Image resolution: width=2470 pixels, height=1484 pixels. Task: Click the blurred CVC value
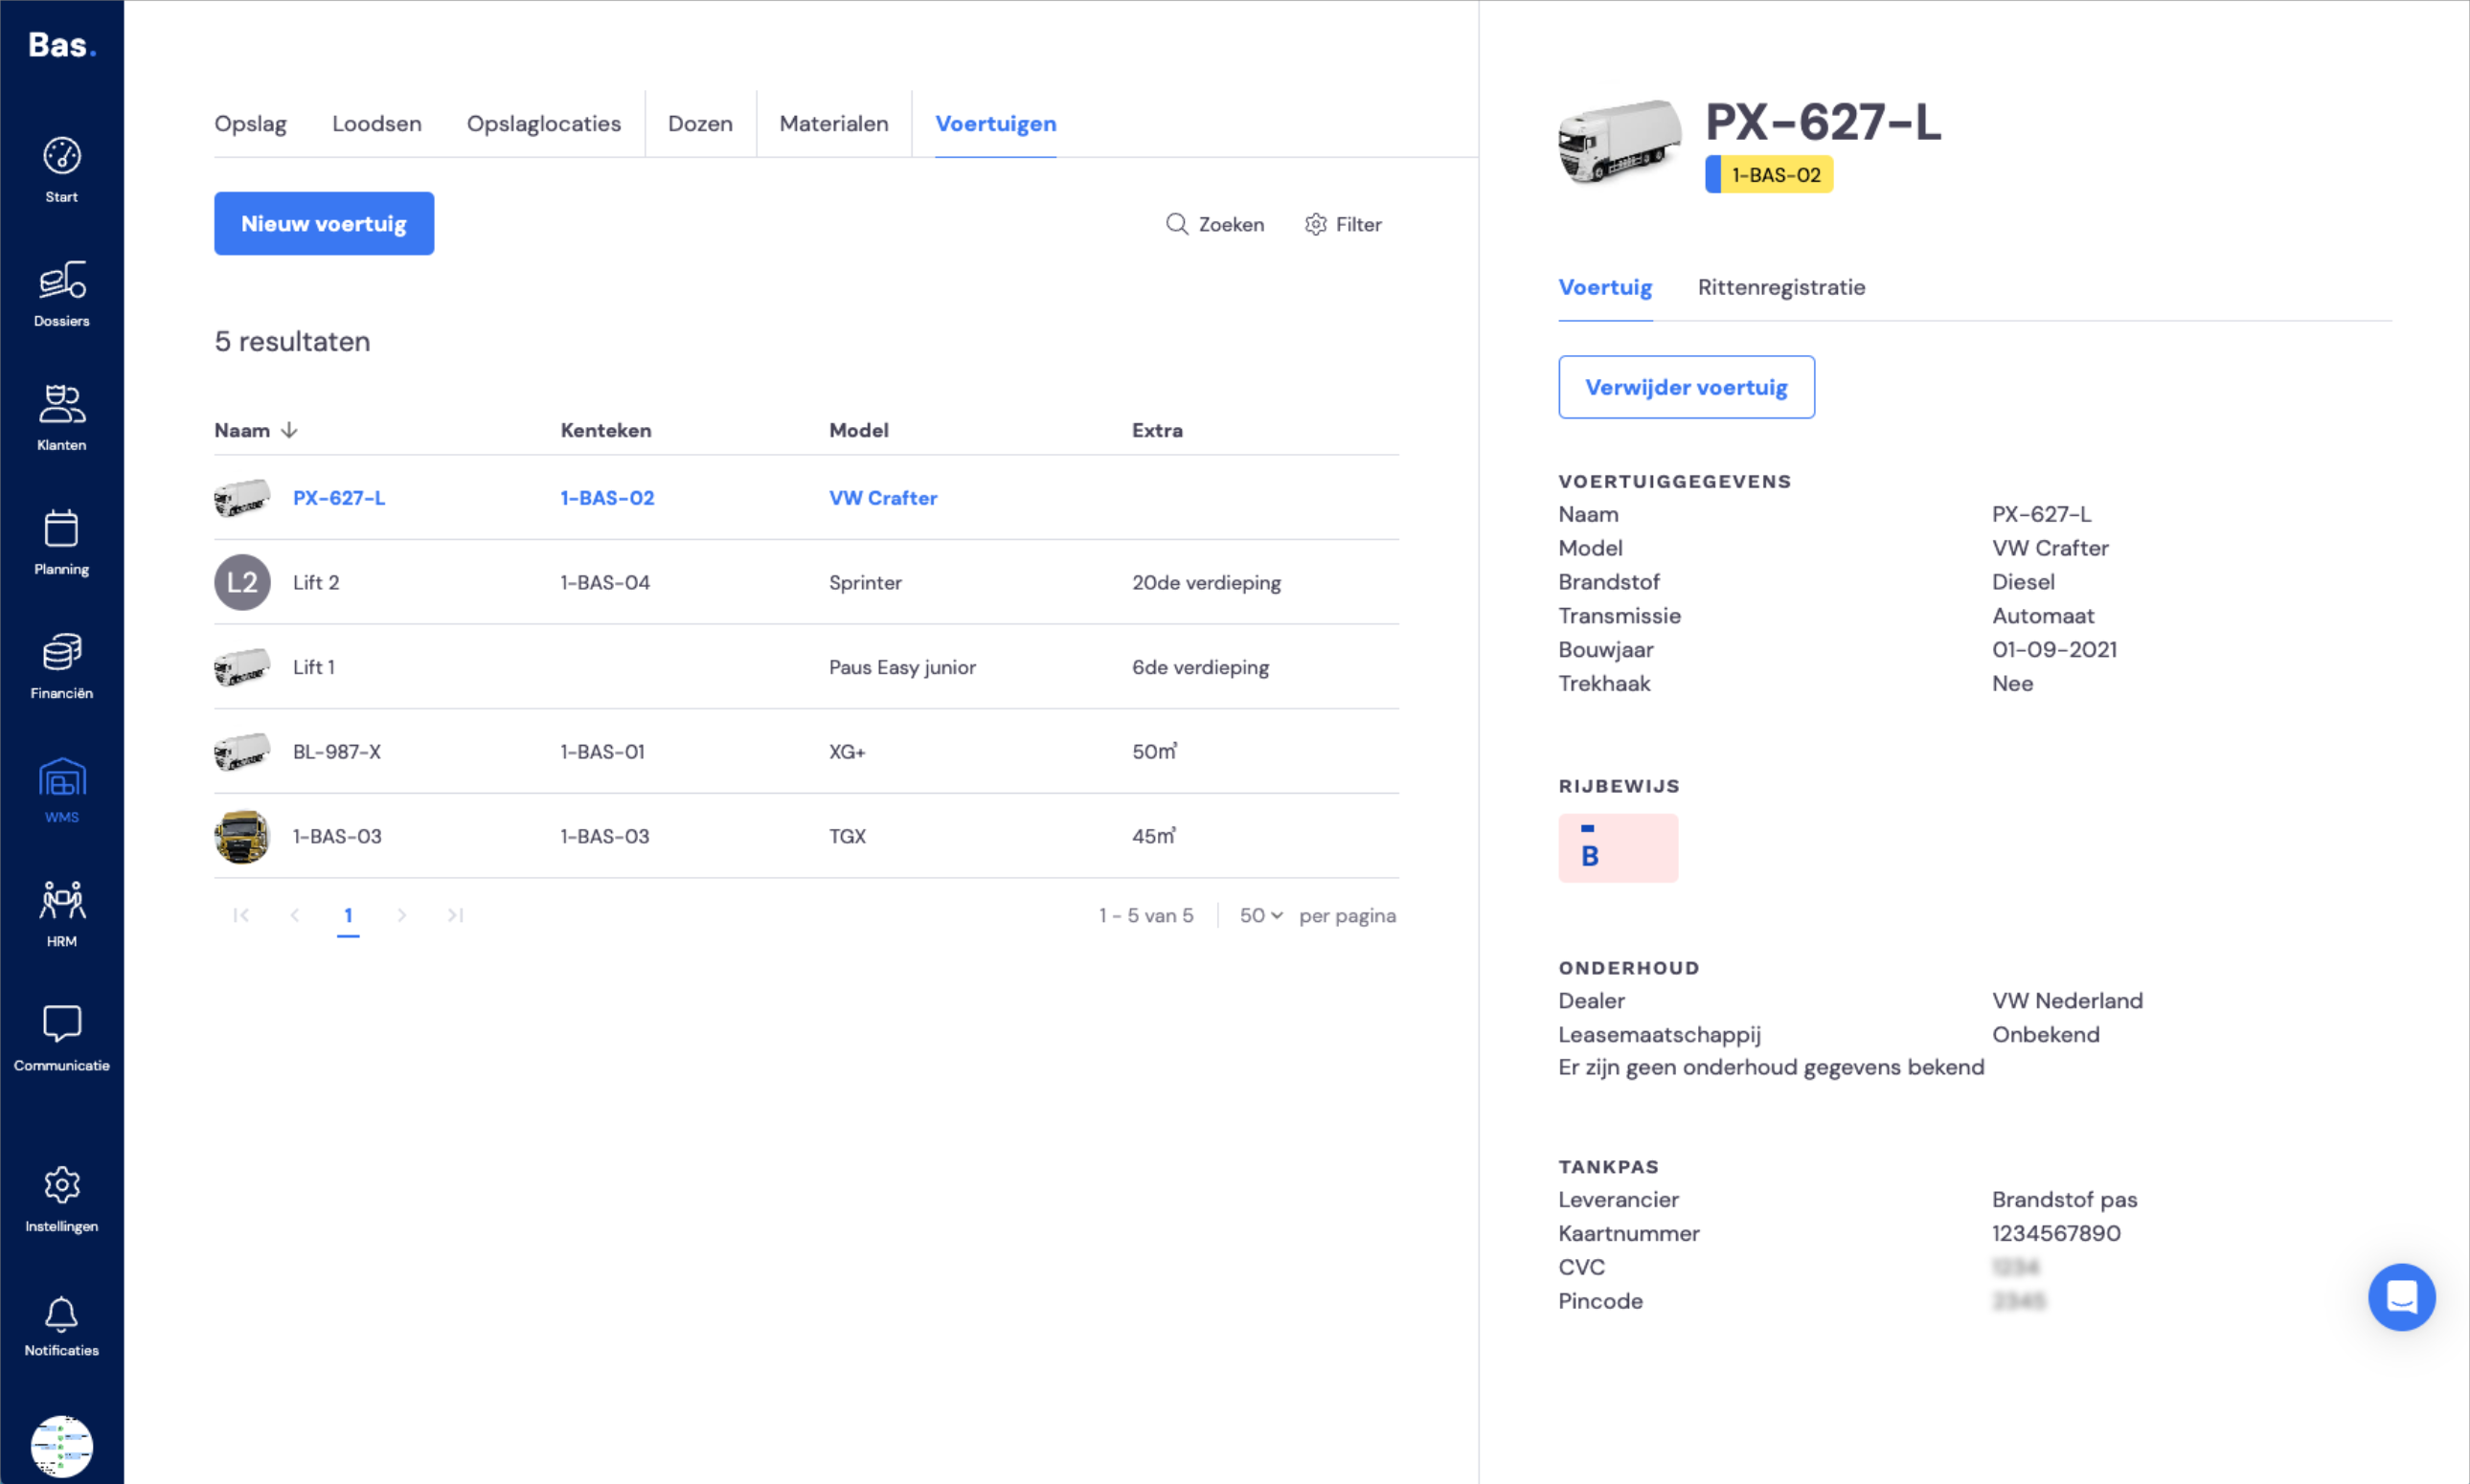[x=2015, y=1267]
